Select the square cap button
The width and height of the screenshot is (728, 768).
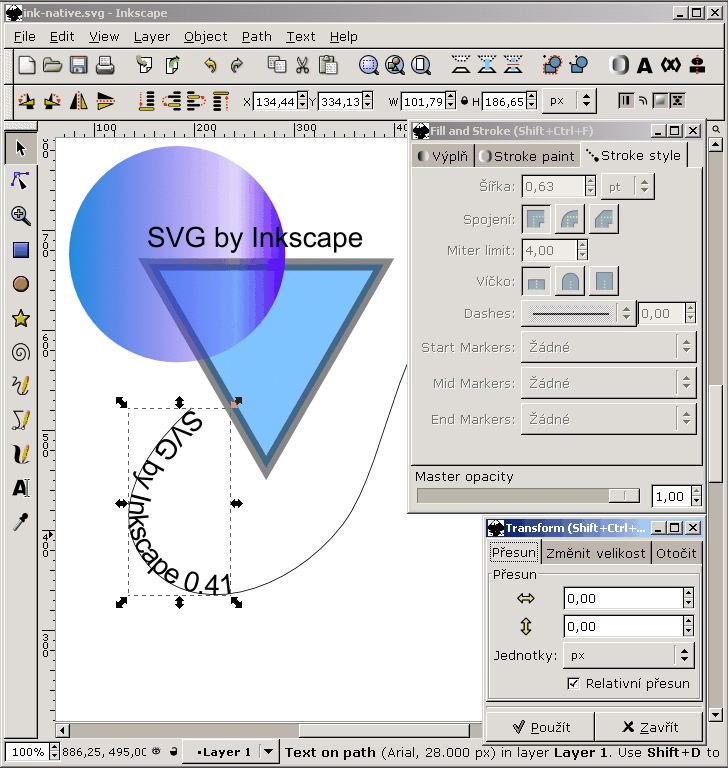604,281
